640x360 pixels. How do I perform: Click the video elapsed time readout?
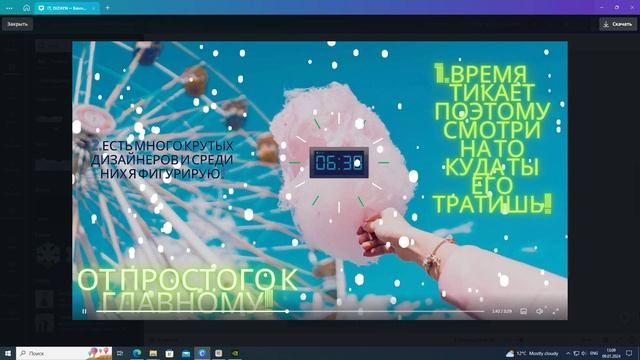502,311
